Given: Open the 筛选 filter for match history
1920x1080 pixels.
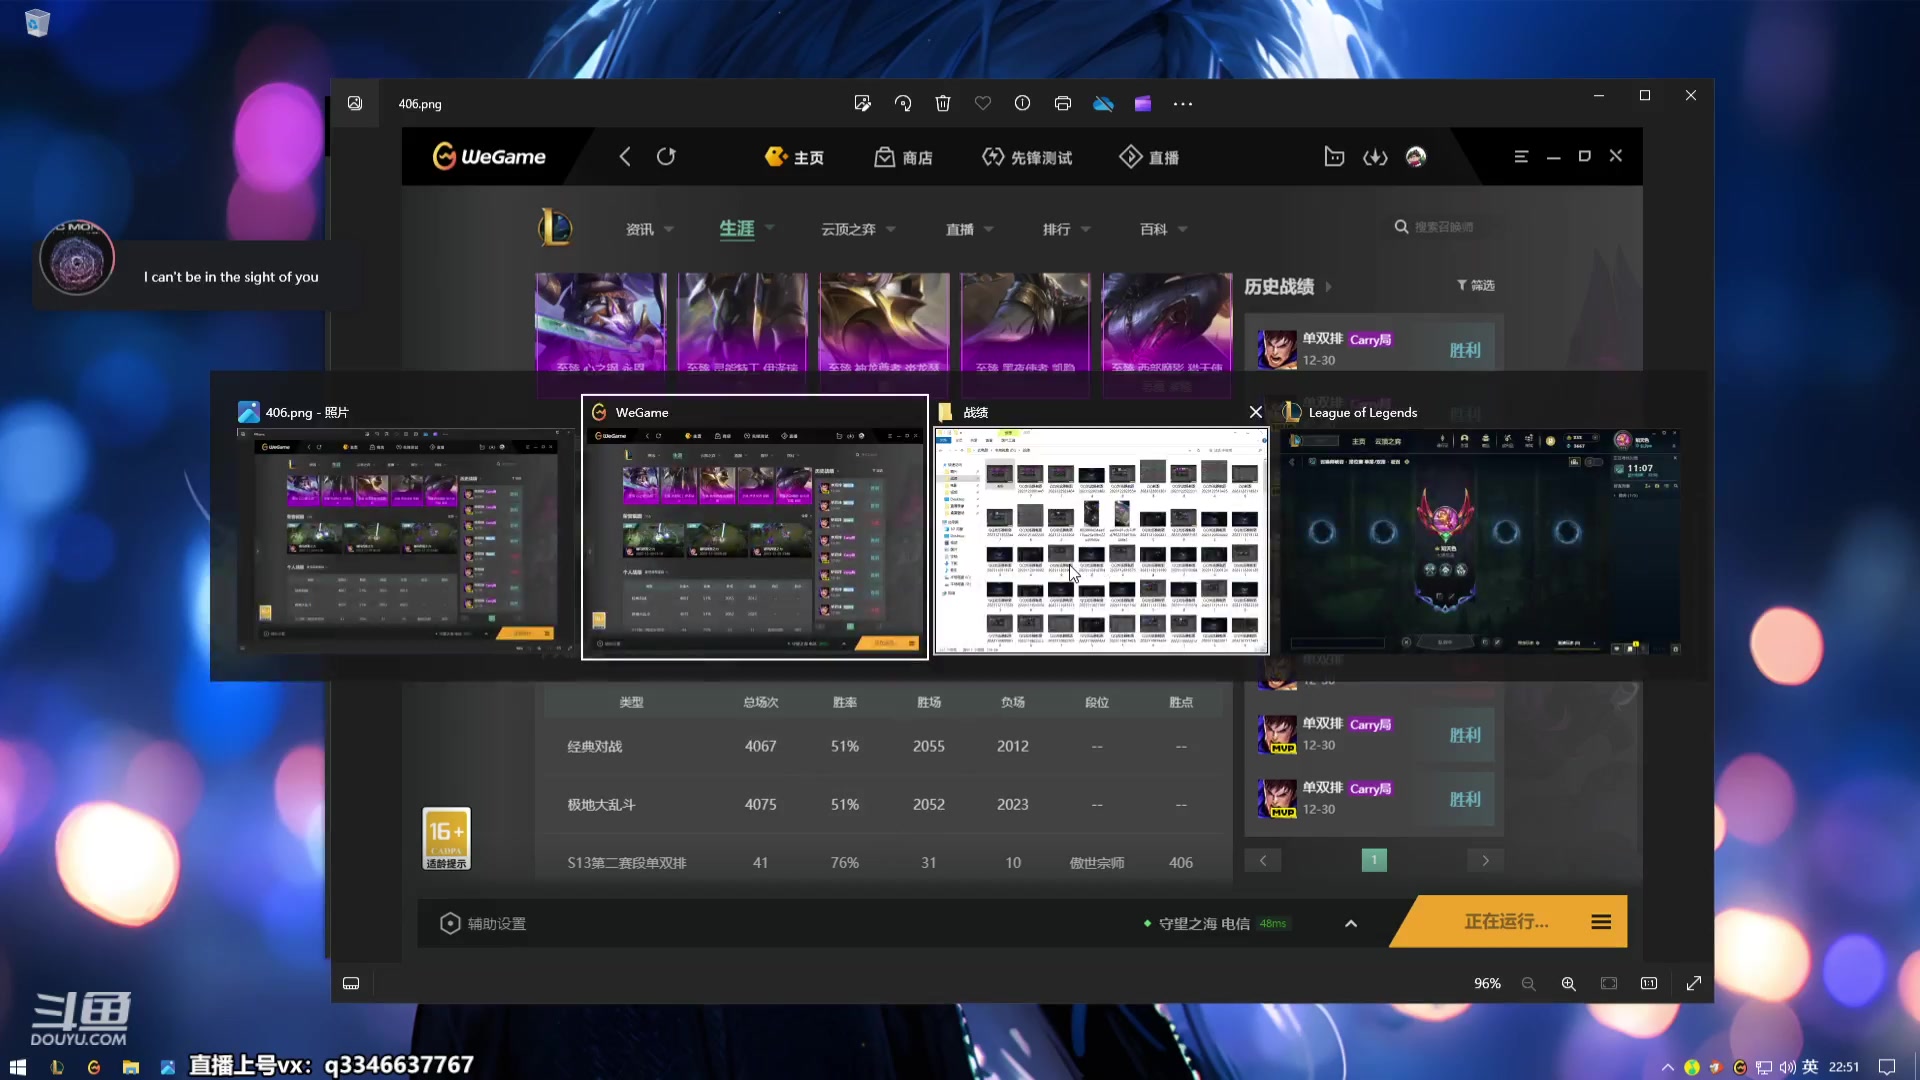Looking at the screenshot, I should 1475,285.
